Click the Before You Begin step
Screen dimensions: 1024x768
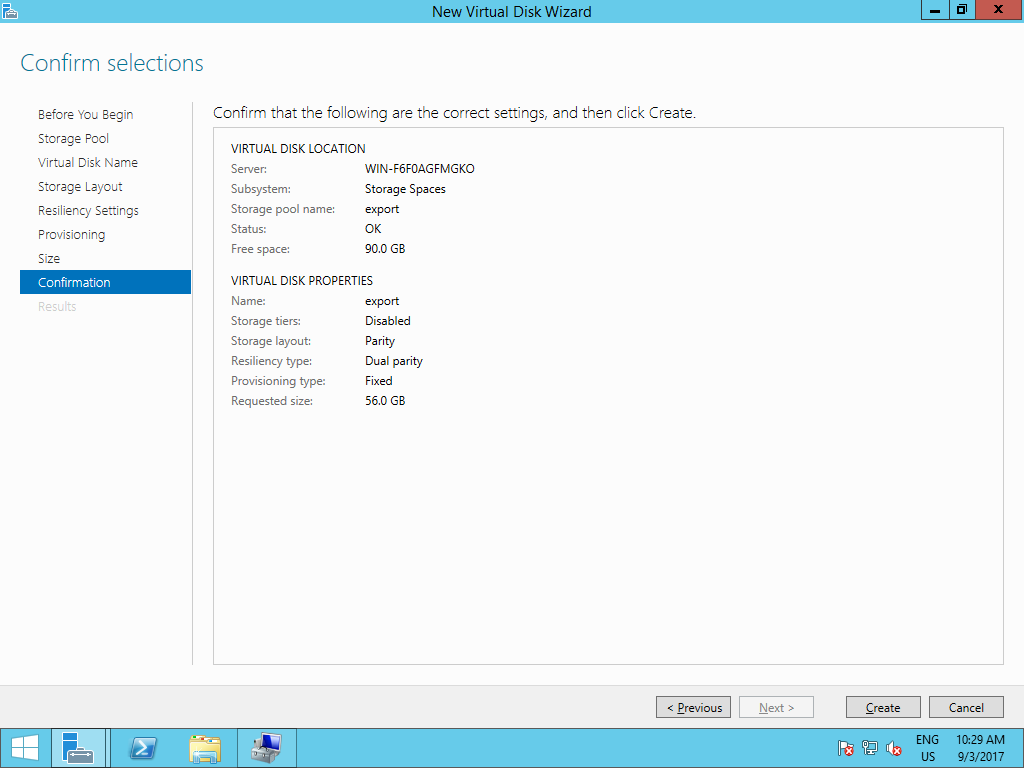(85, 114)
